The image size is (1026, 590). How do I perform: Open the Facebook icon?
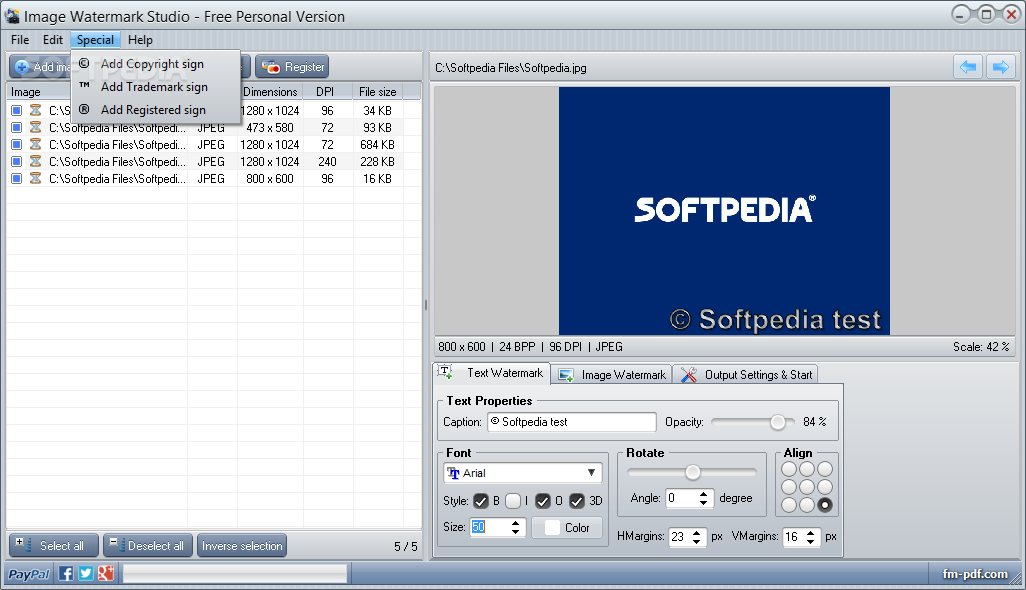(66, 574)
